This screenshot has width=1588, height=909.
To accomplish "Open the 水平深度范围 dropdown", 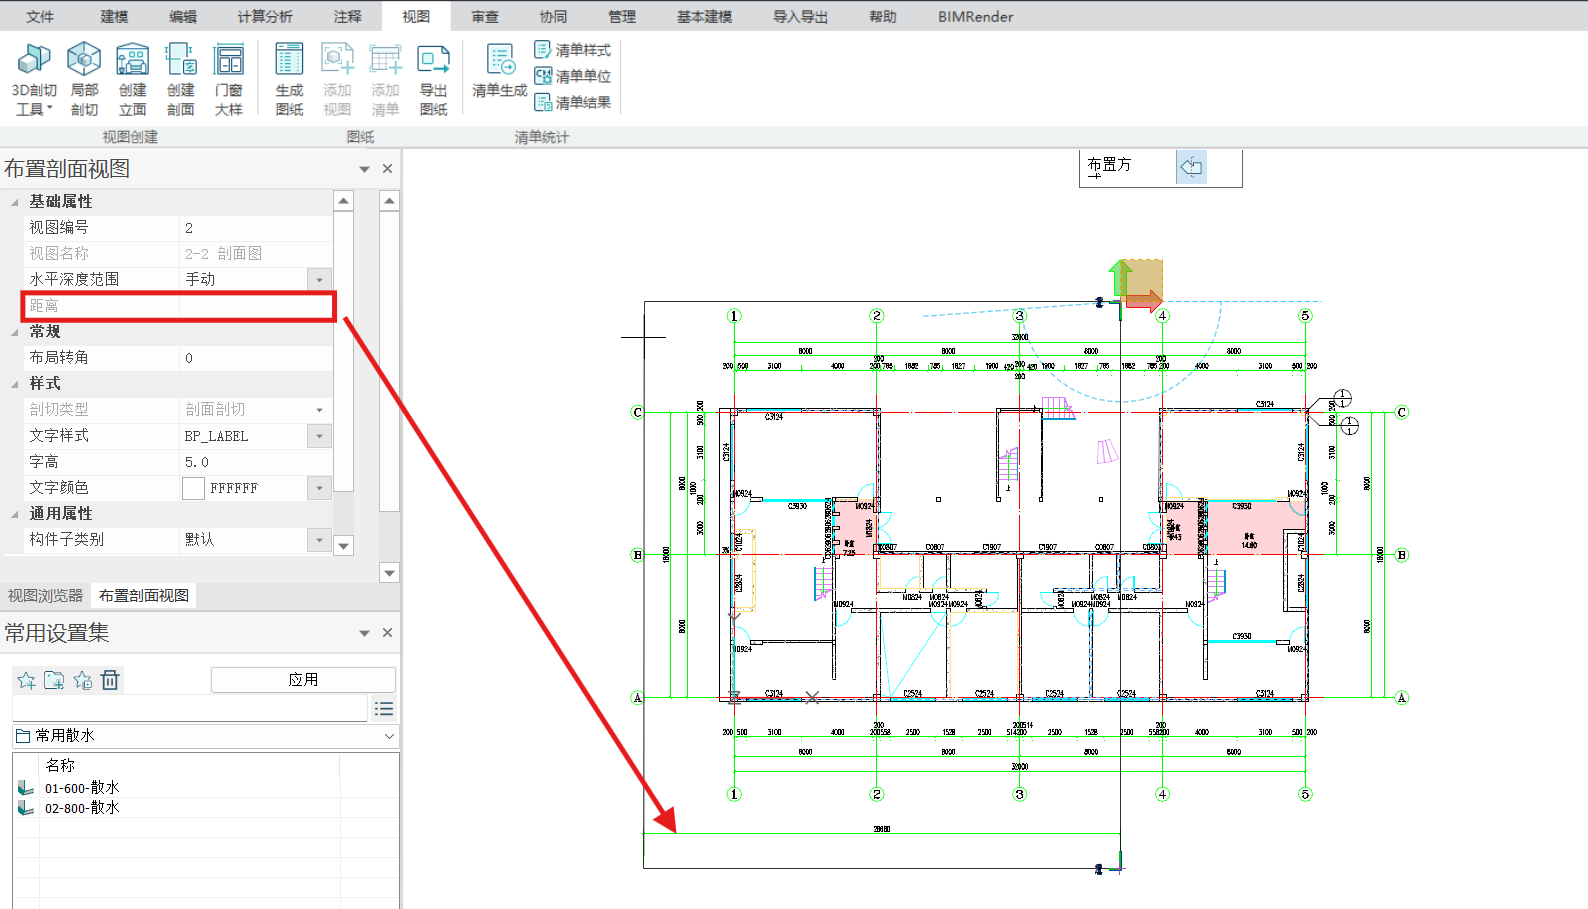I will 319,280.
